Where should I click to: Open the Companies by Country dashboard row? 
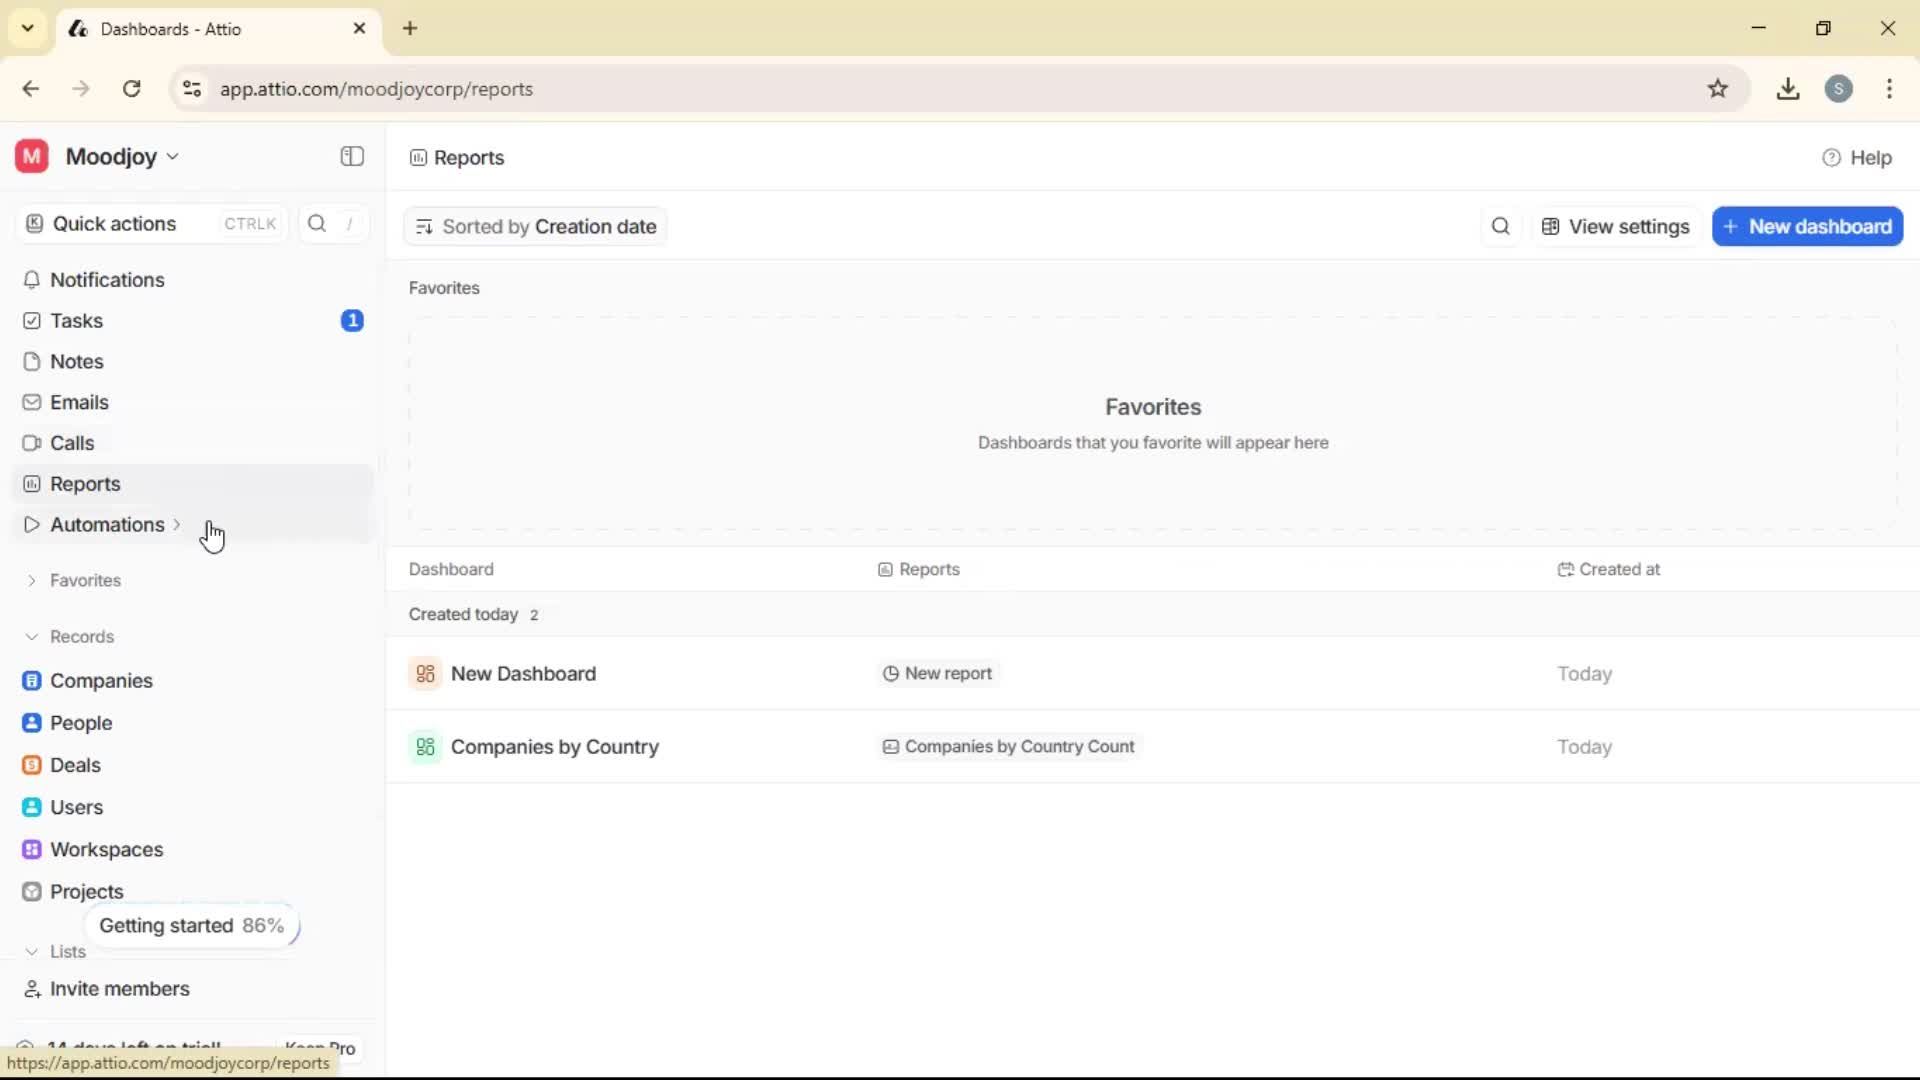click(x=557, y=746)
